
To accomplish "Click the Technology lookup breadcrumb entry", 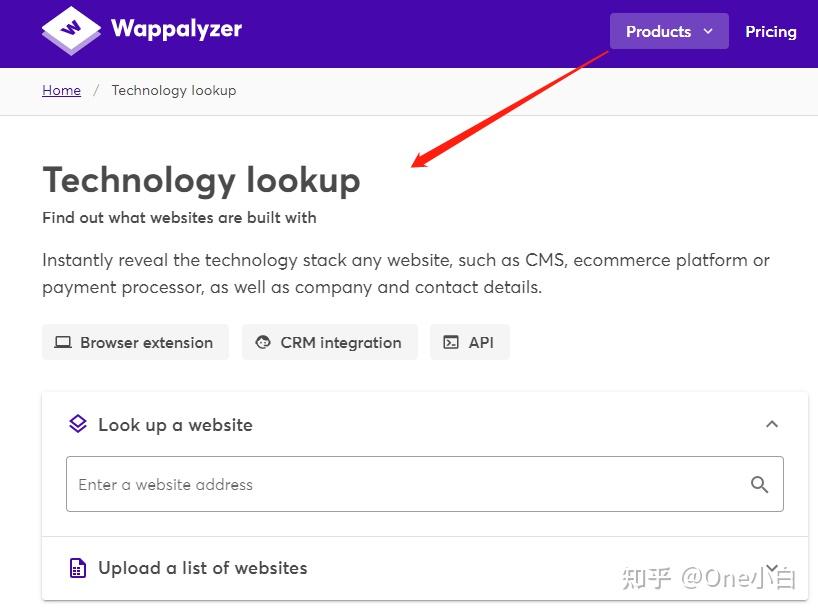I will pyautogui.click(x=173, y=90).
